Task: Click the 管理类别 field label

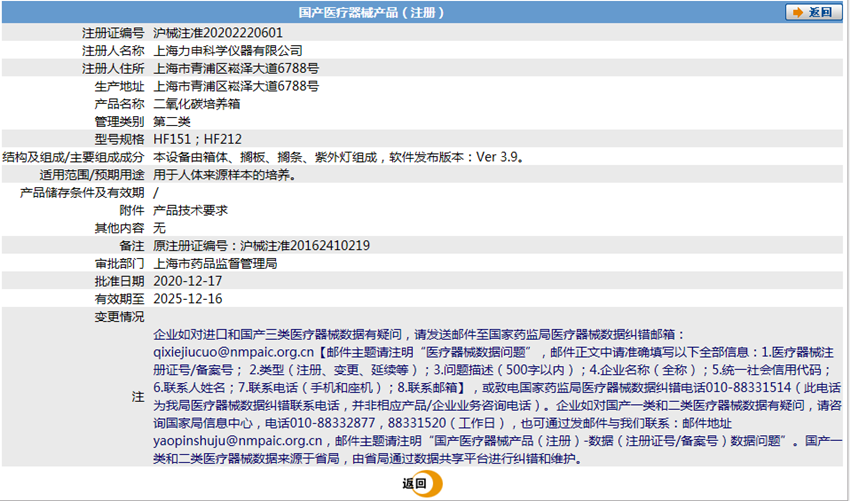Action: 119,121
